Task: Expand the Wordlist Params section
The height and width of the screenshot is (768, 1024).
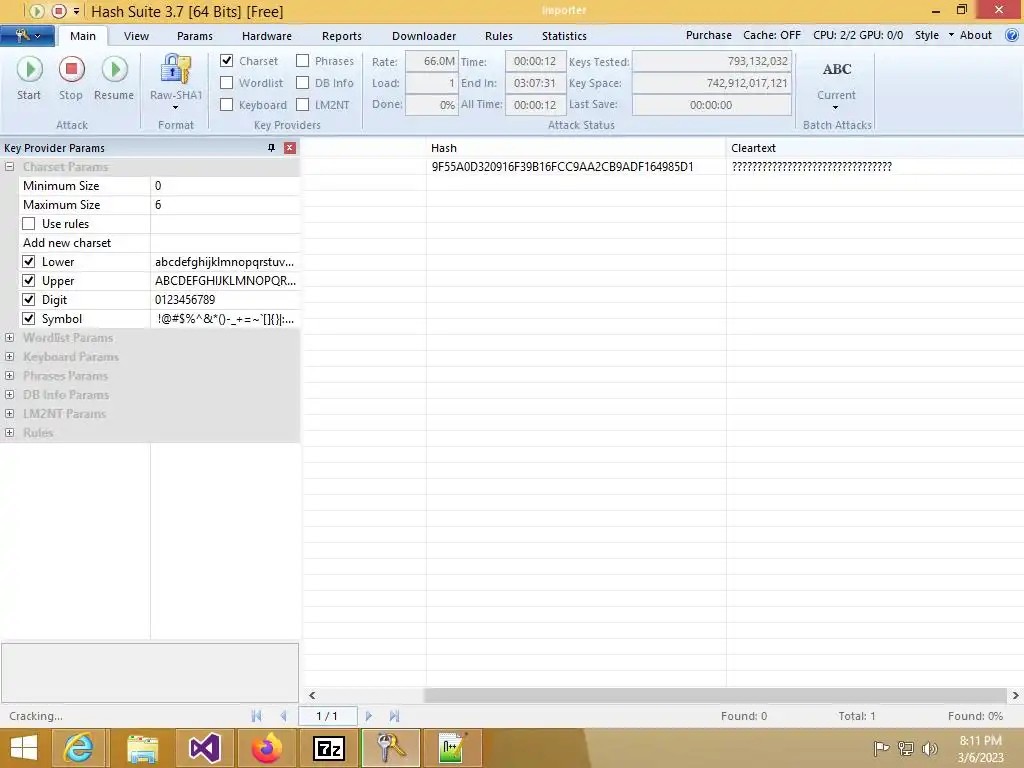Action: point(9,338)
